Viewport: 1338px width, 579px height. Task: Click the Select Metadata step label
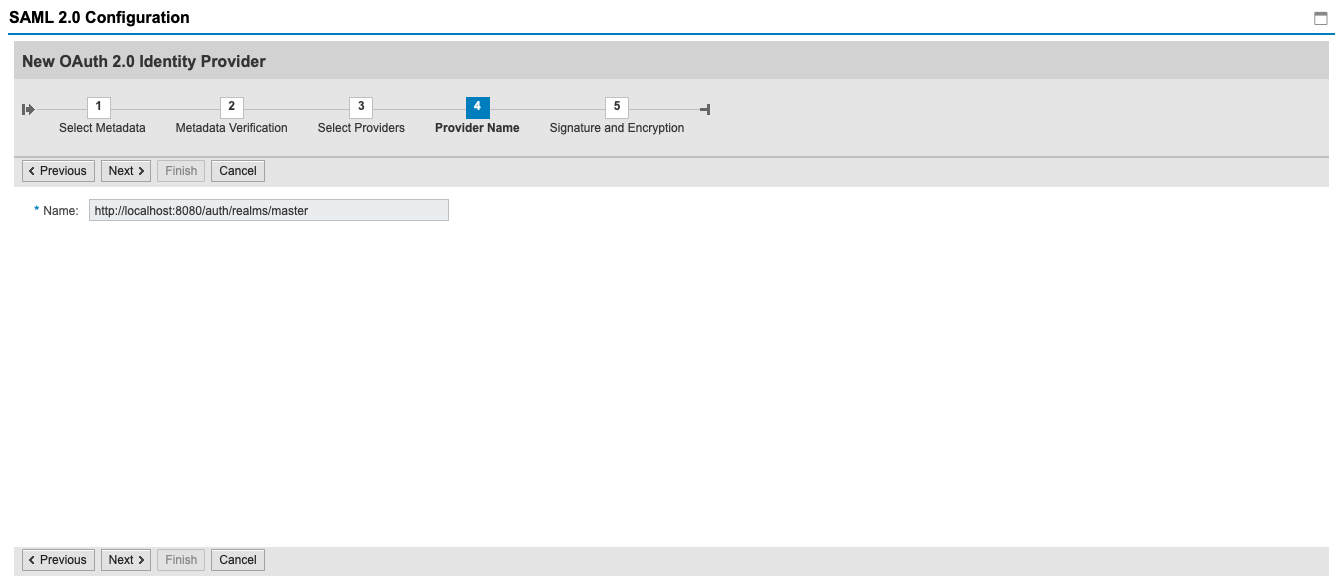click(102, 128)
